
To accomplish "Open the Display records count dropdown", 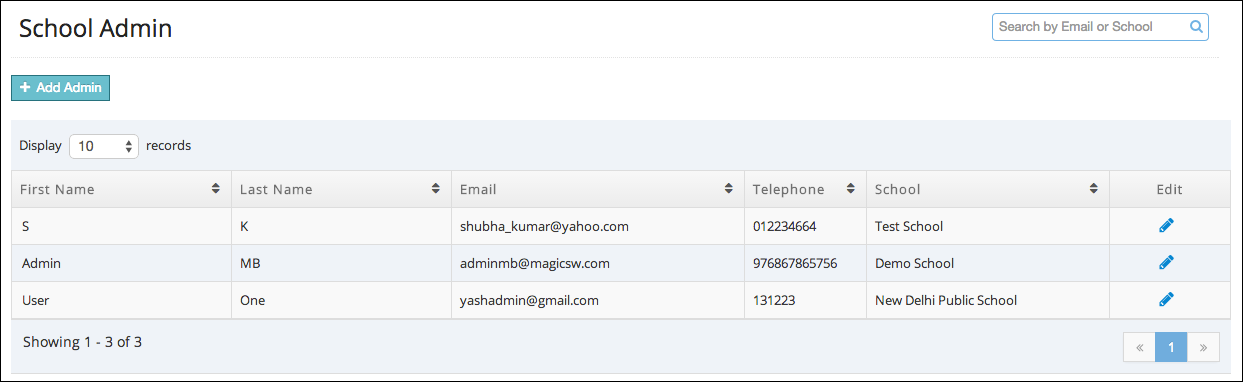I will tap(104, 146).
